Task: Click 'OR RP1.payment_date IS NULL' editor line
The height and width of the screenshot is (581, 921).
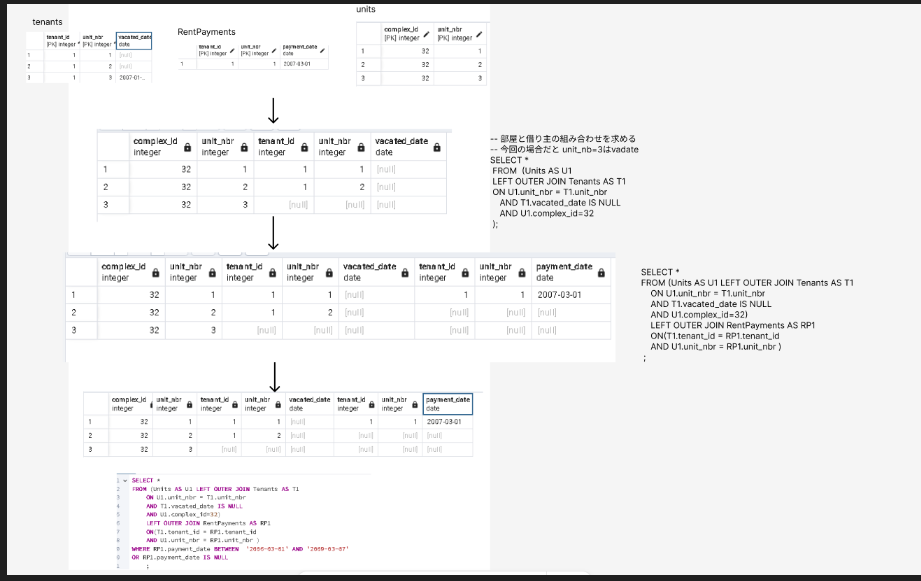Action: pyautogui.click(x=179, y=558)
